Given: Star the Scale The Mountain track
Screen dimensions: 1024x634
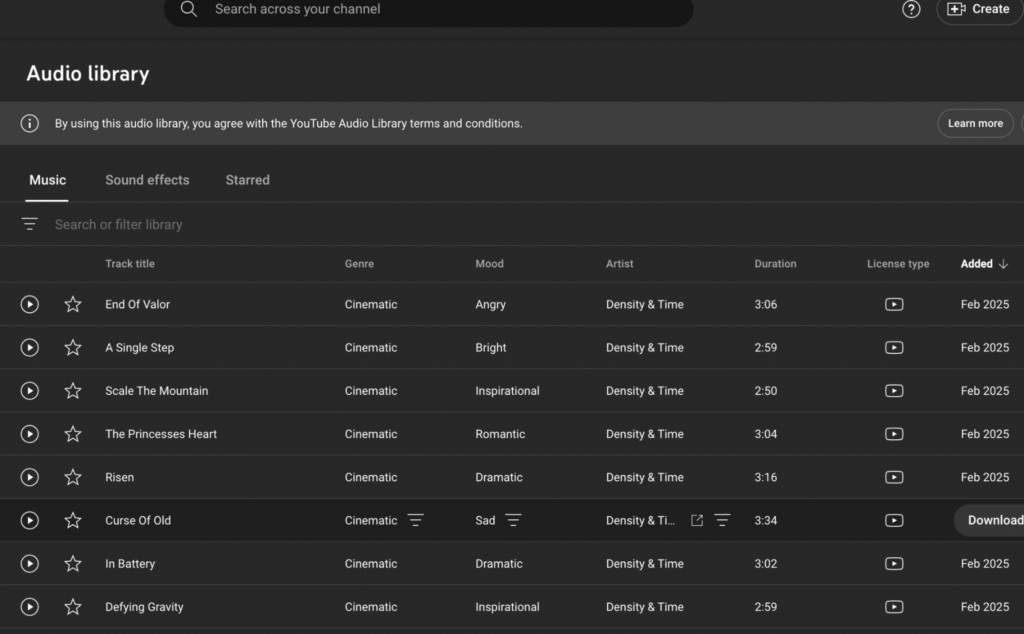Looking at the screenshot, I should [72, 390].
